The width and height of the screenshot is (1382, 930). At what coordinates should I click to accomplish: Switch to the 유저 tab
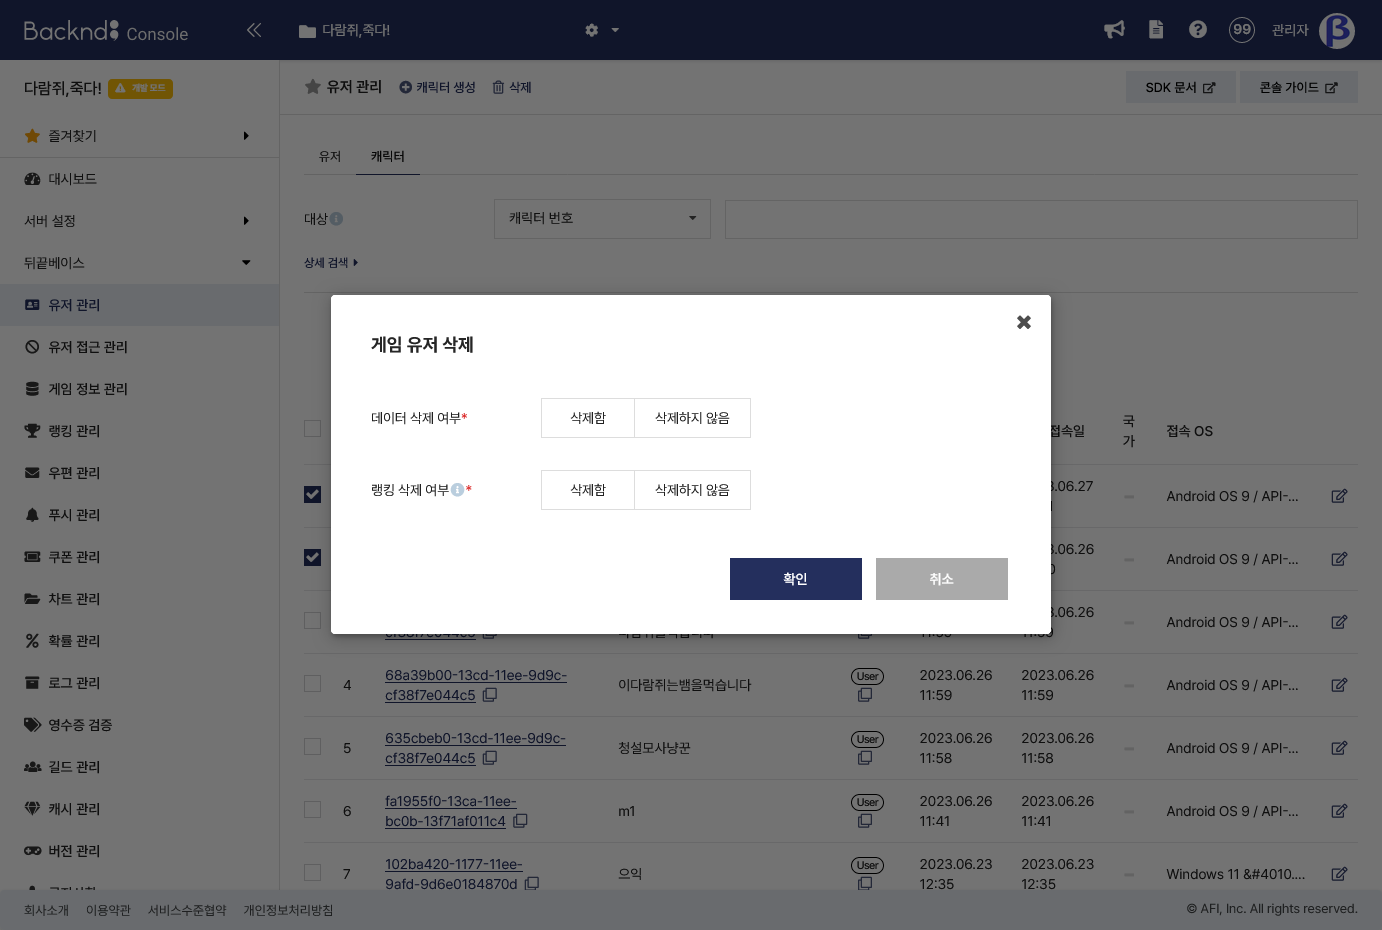(x=330, y=156)
